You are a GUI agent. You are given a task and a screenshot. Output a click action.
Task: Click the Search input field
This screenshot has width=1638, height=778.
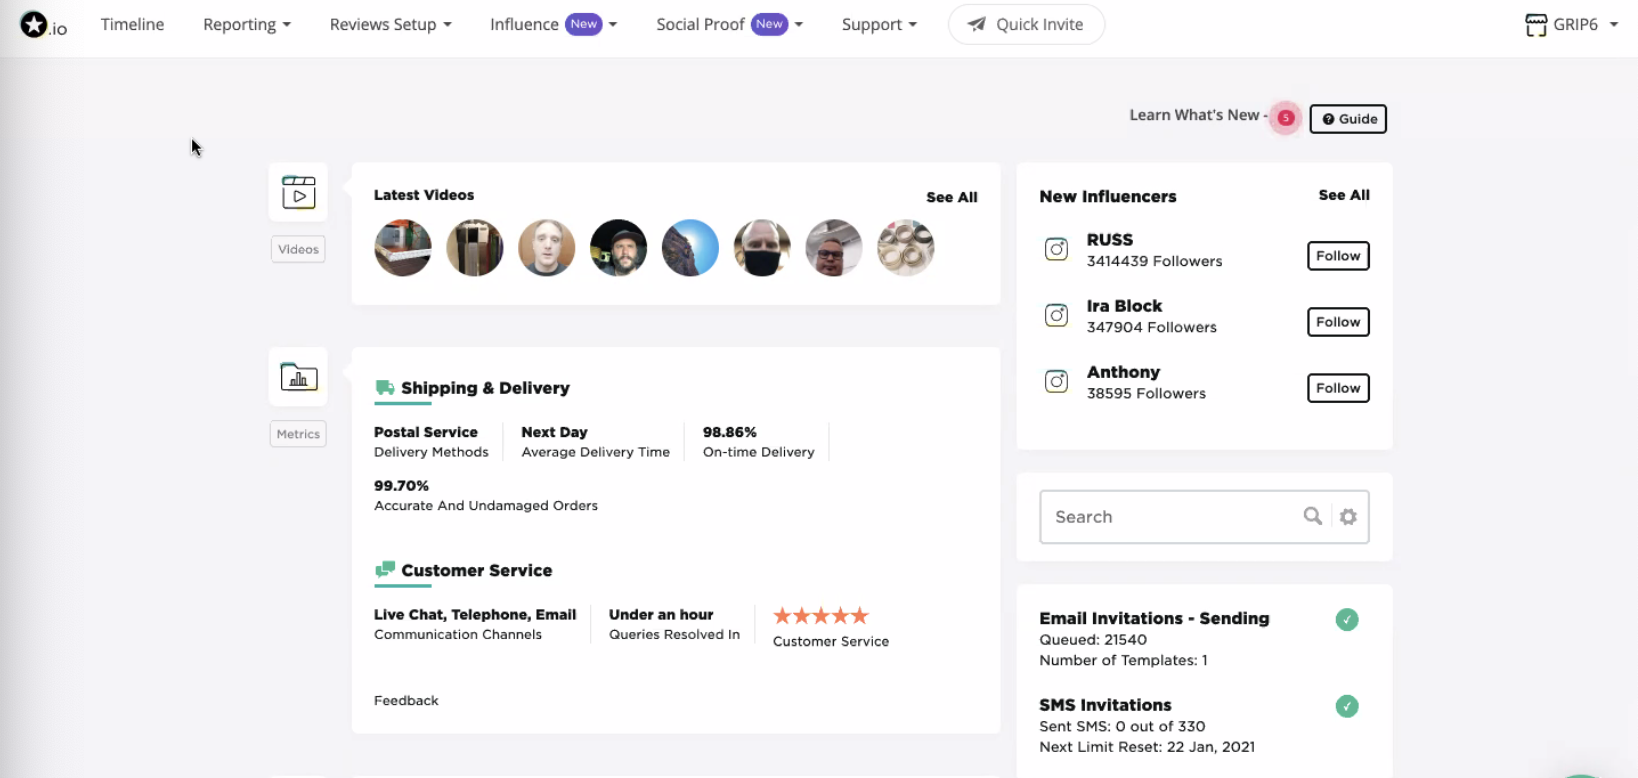coord(1170,517)
